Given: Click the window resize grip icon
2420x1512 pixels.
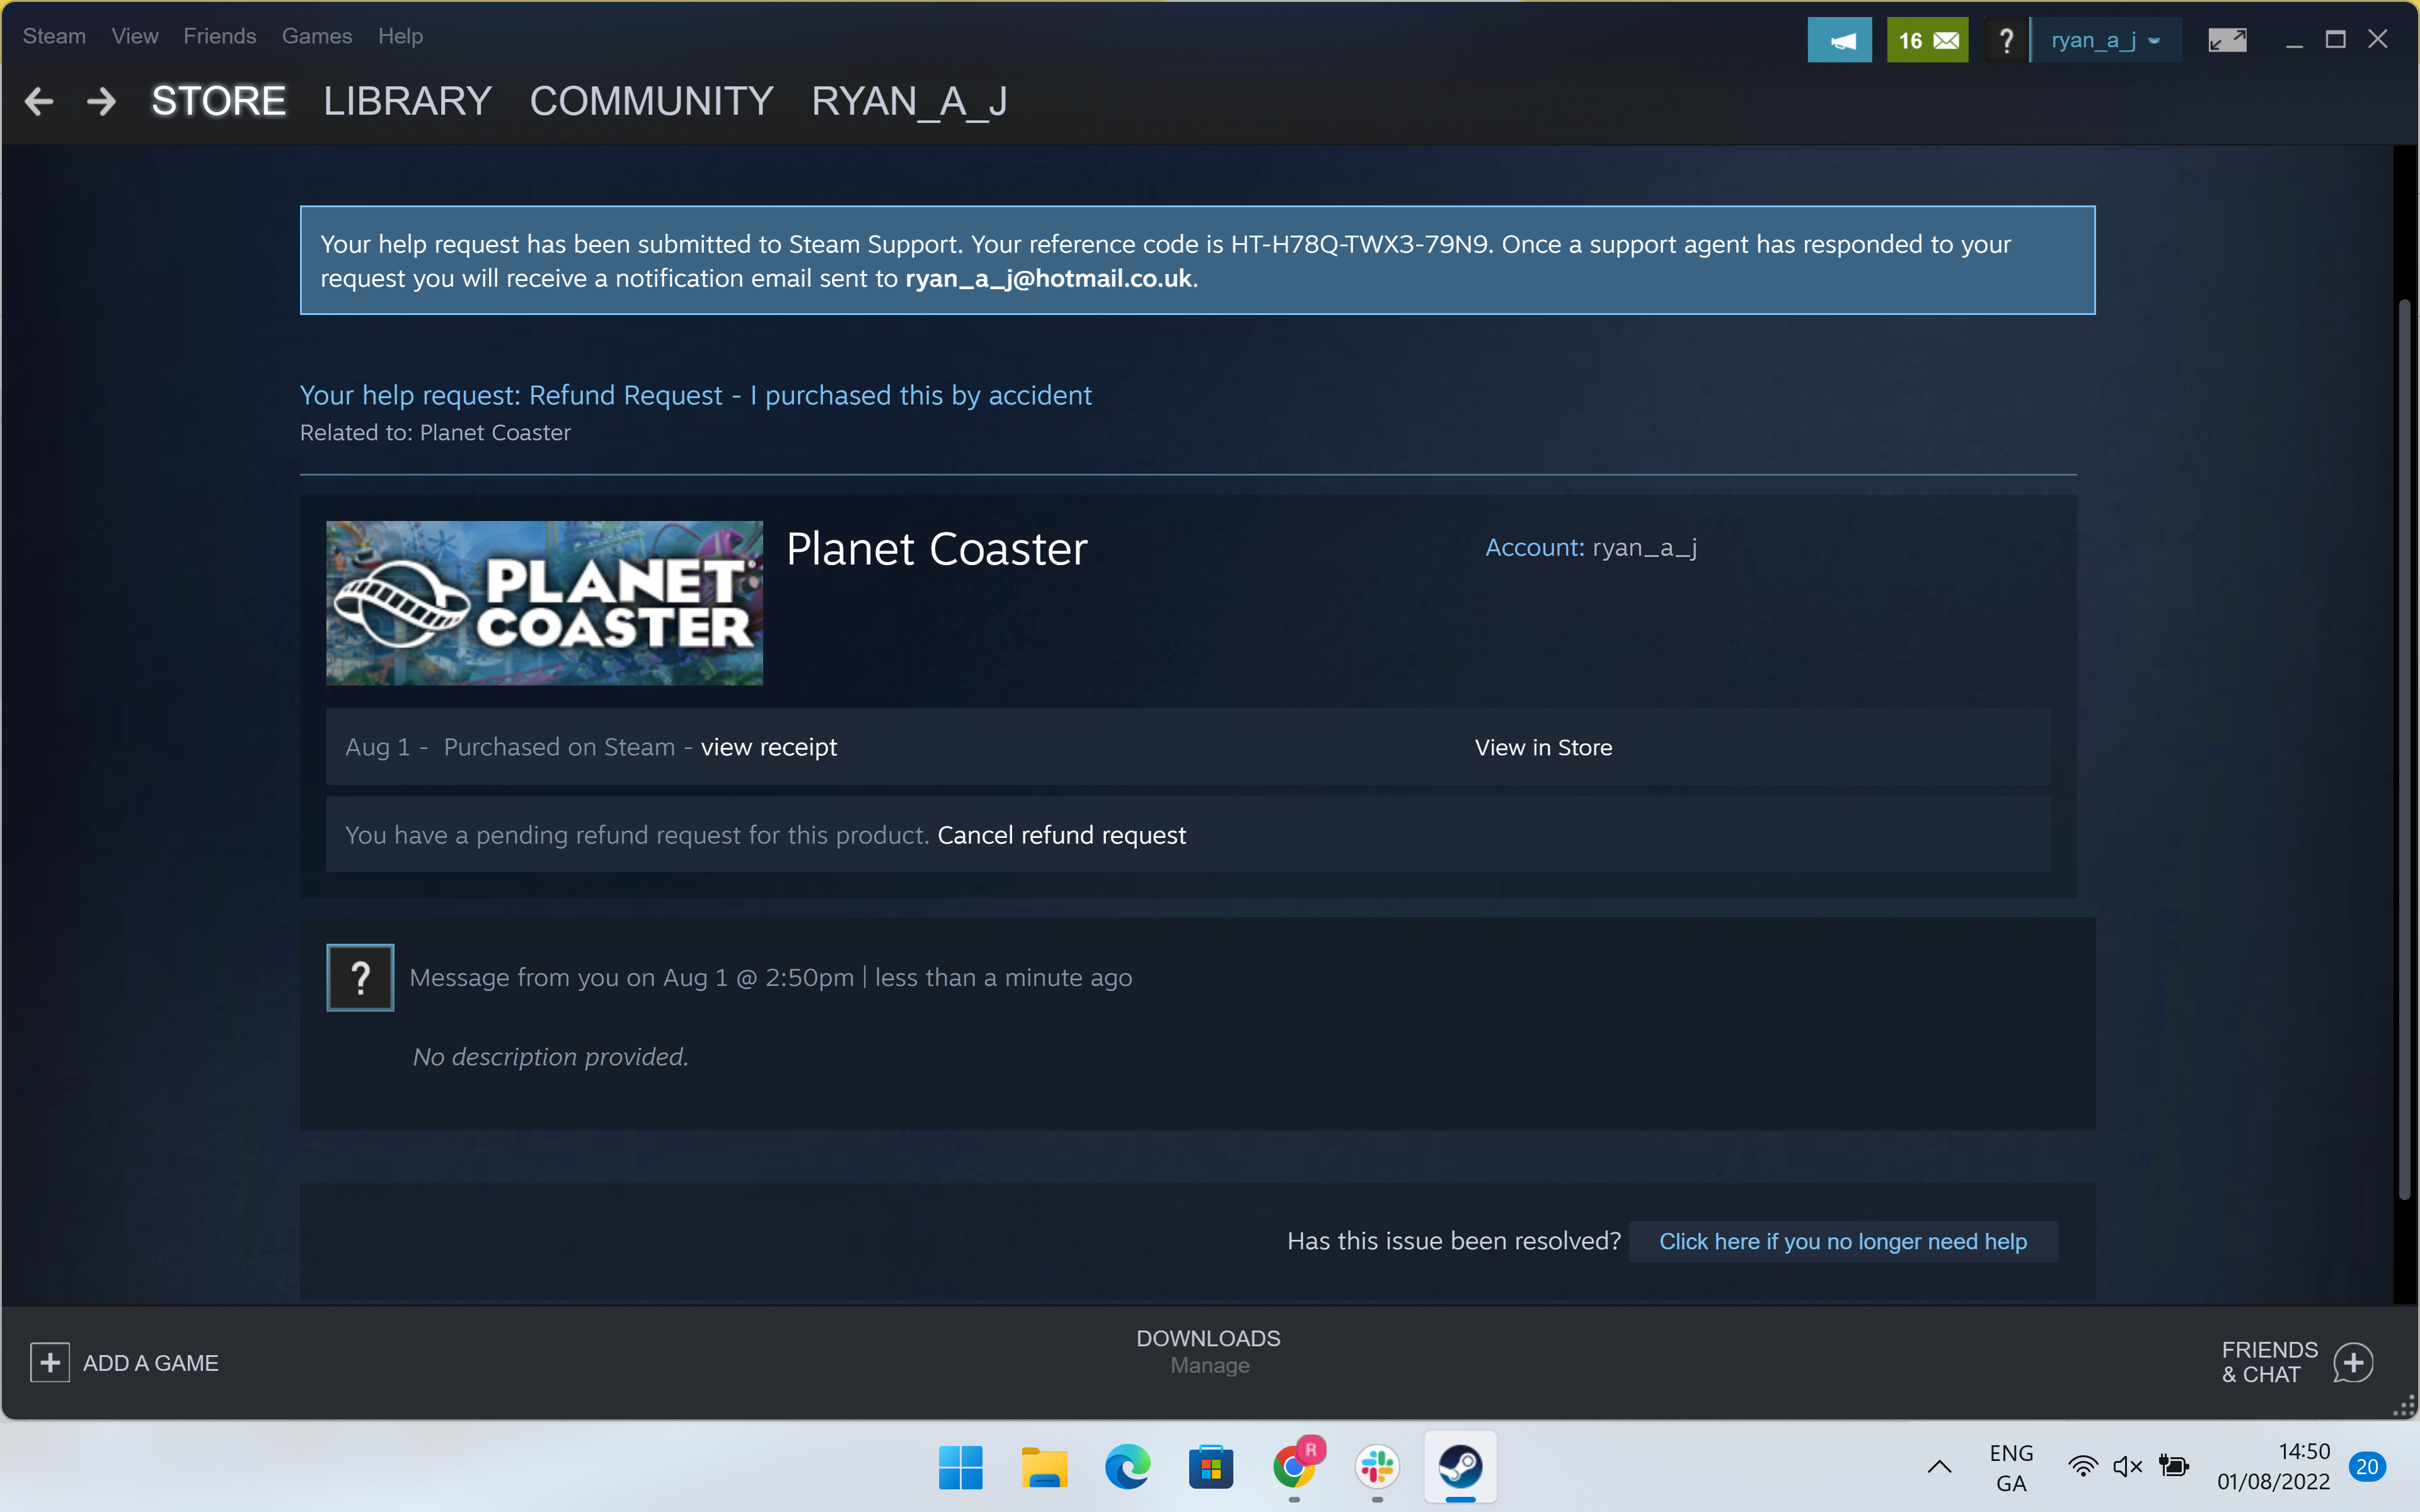Looking at the screenshot, I should [2403, 1405].
